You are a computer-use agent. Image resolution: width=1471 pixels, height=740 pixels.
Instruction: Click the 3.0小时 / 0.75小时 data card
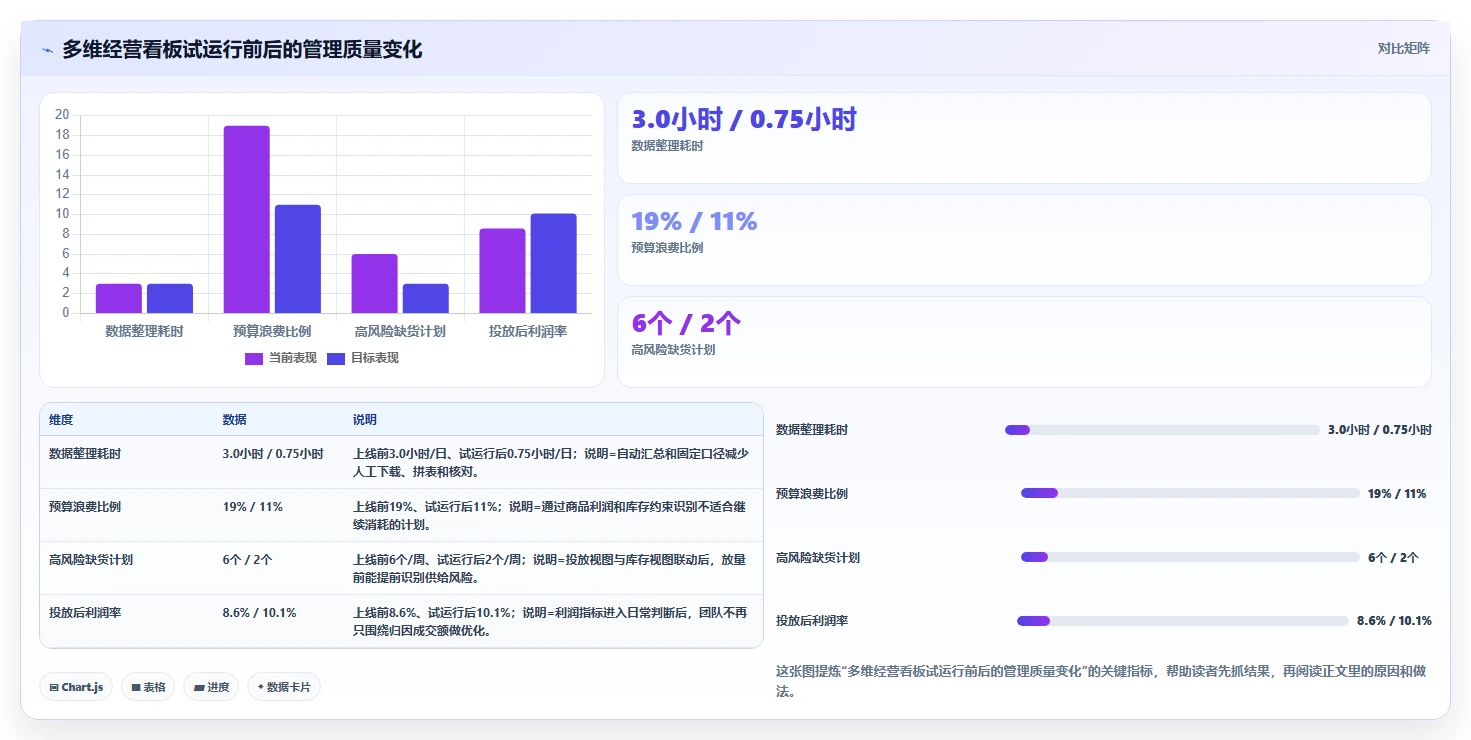(1024, 138)
